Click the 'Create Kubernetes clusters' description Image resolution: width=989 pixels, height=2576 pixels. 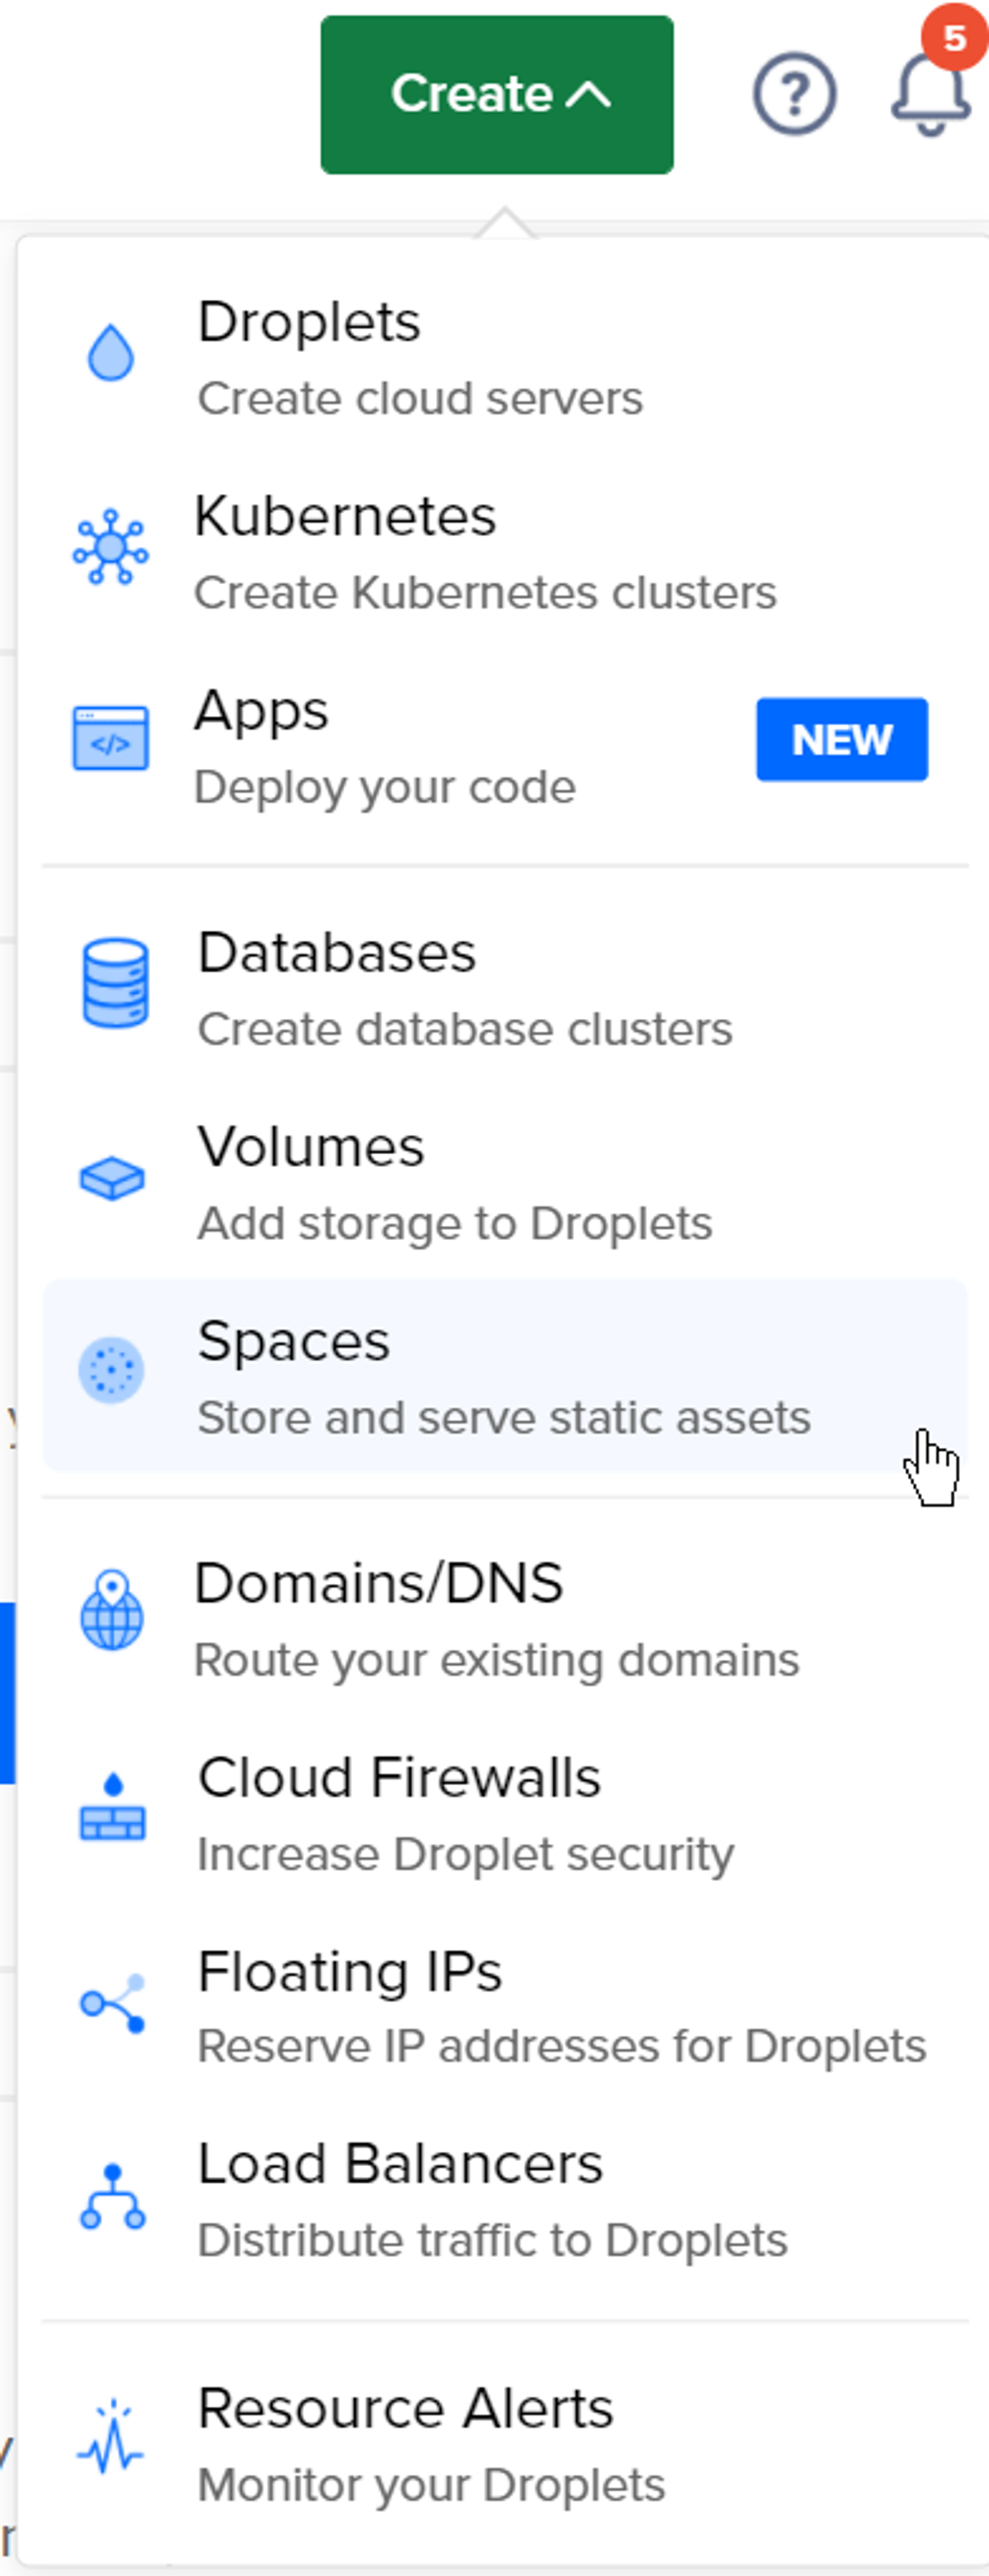485,592
